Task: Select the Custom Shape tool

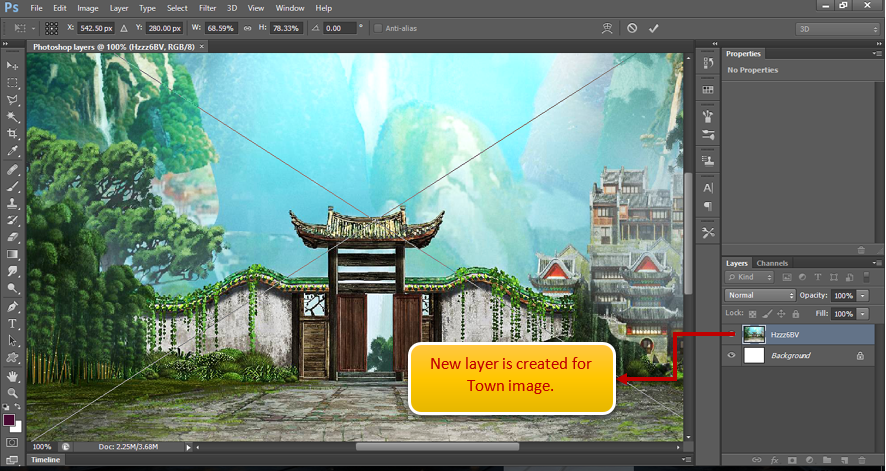Action: (x=12, y=358)
